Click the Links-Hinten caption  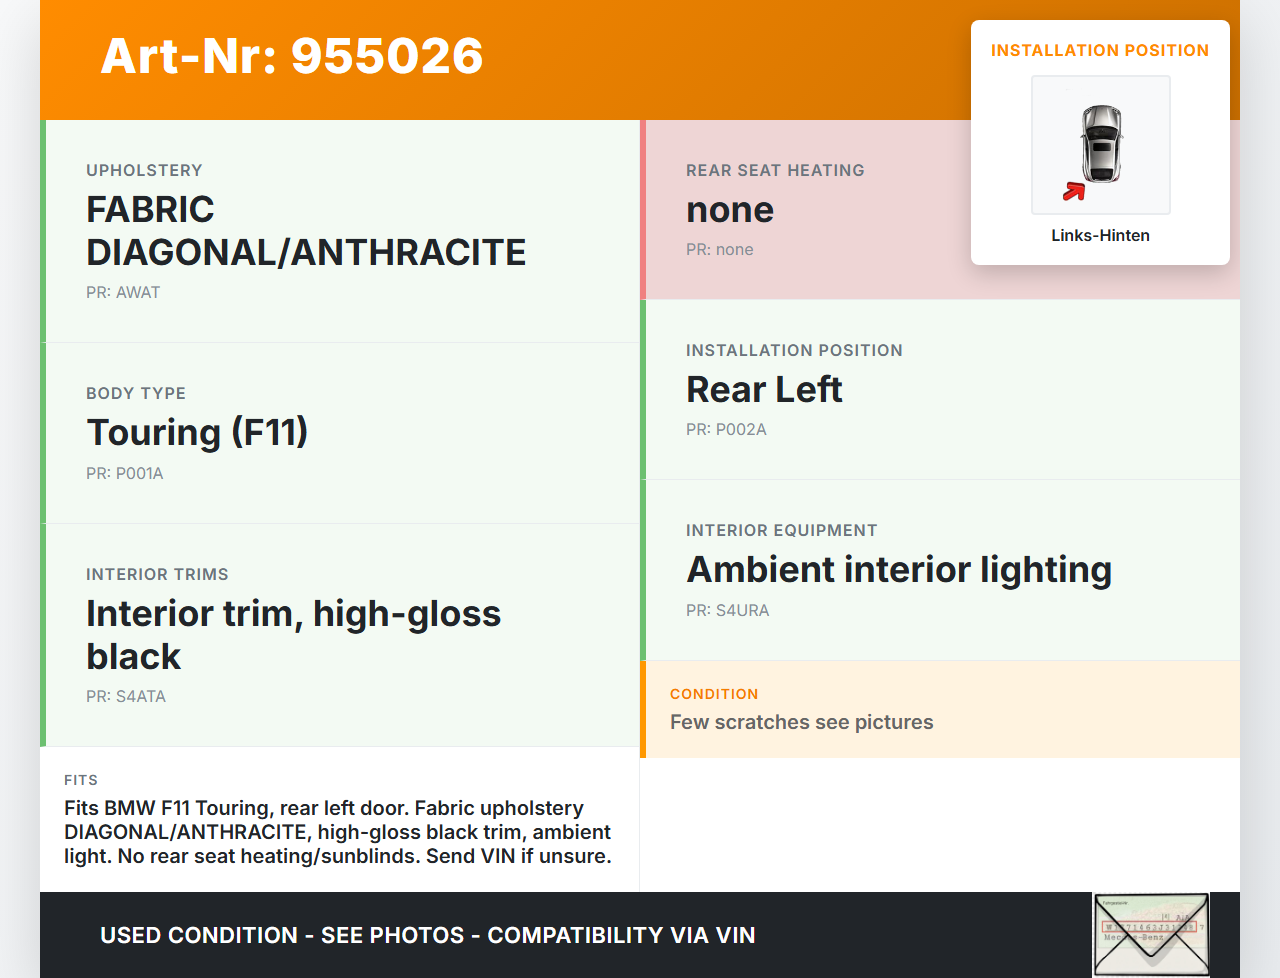[x=1100, y=236]
